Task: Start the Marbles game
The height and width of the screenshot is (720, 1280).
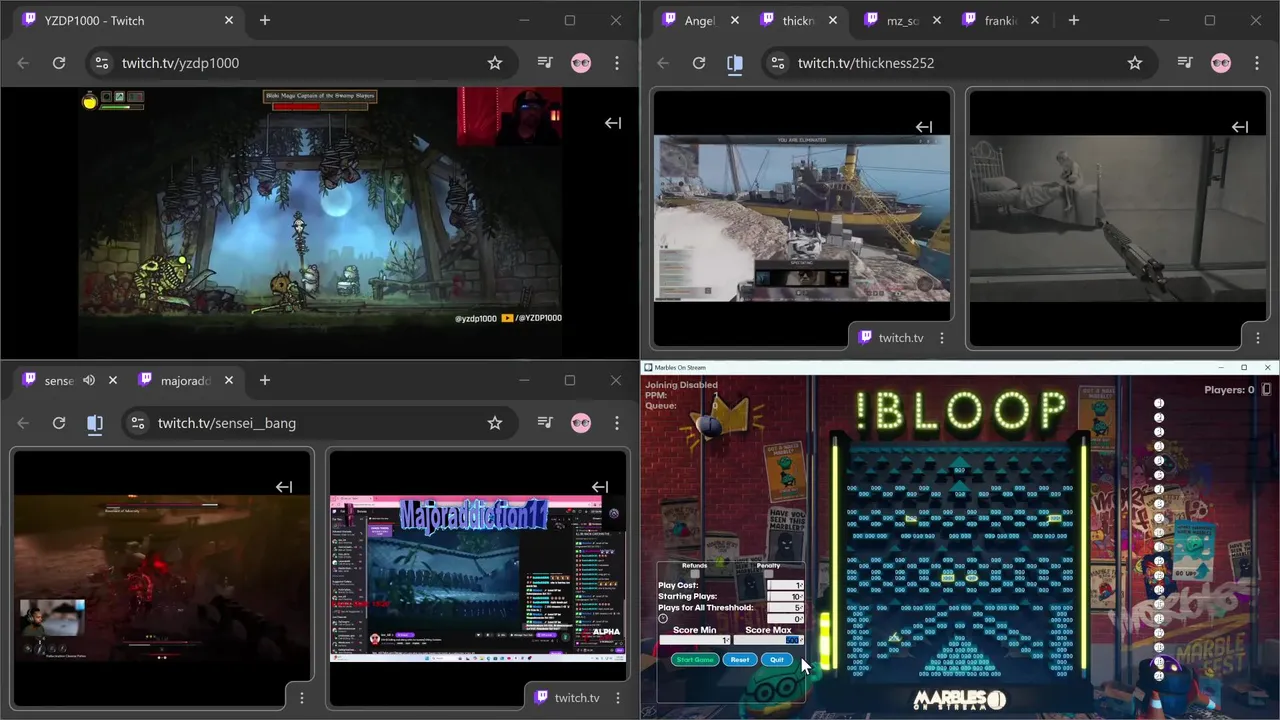Action: 695,660
